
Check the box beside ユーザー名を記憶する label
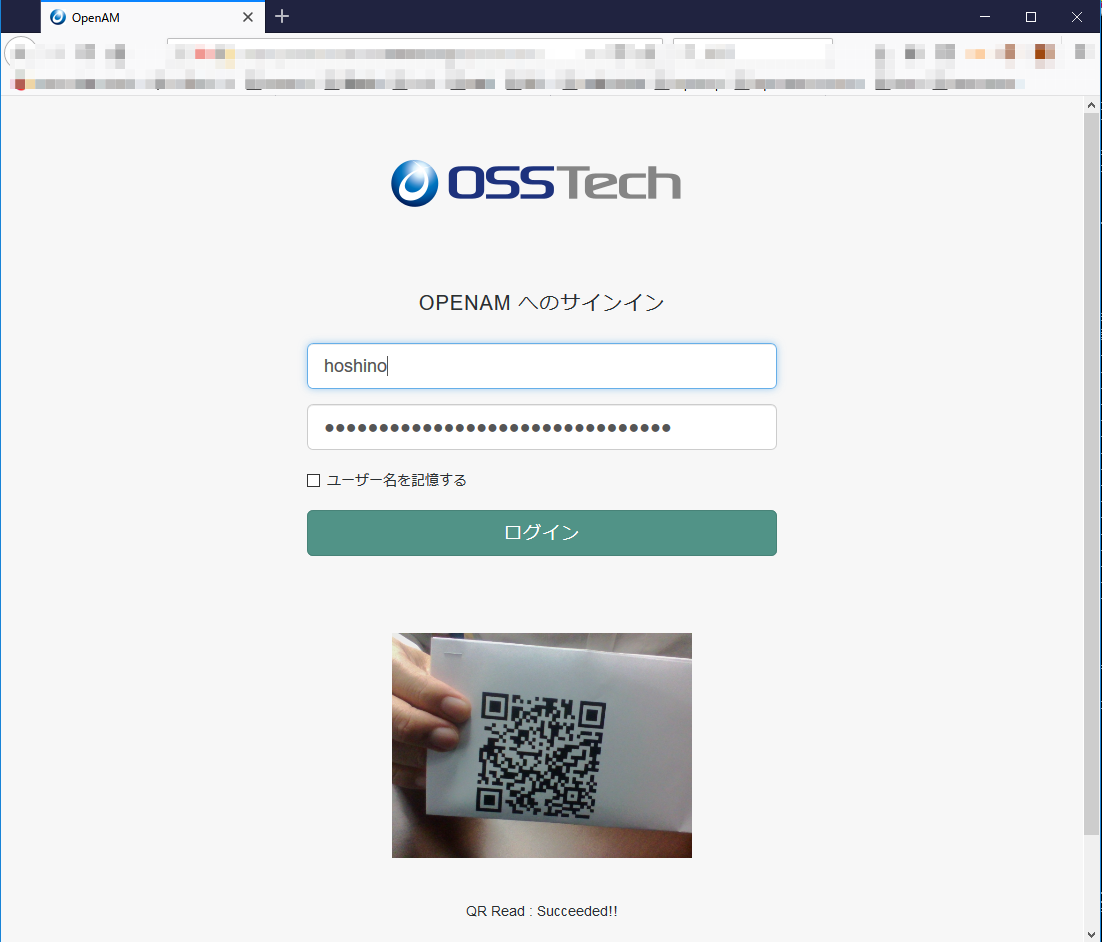click(x=313, y=480)
